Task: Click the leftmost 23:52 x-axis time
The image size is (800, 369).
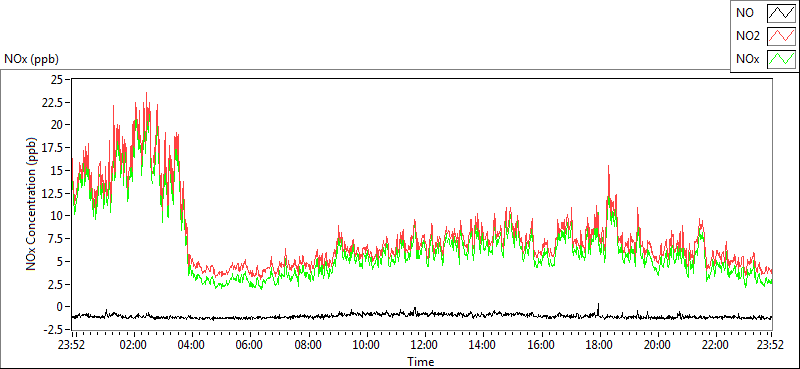Action: tap(72, 345)
